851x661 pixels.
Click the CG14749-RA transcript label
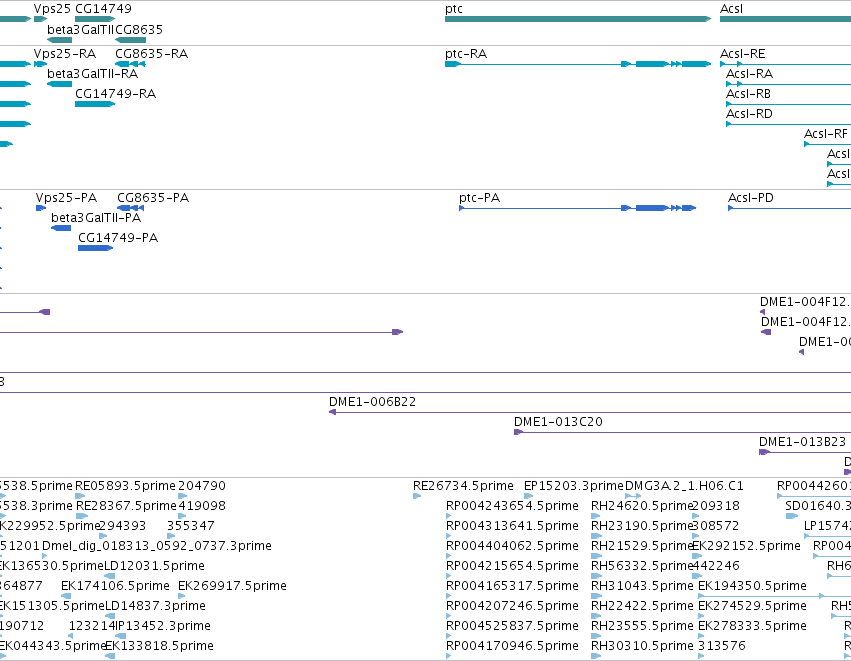pyautogui.click(x=115, y=94)
